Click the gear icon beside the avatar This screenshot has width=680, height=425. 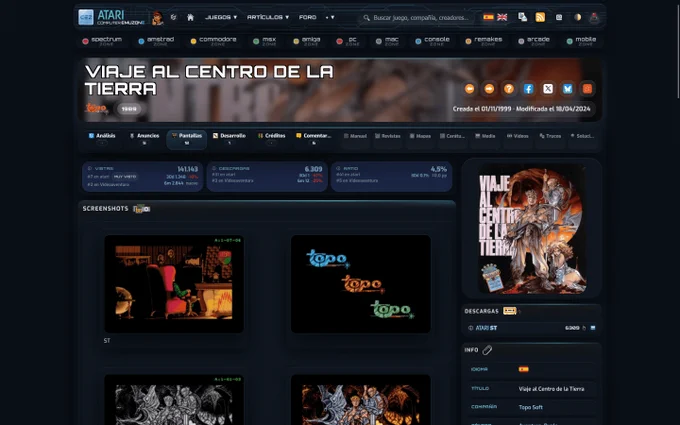pyautogui.click(x=173, y=17)
